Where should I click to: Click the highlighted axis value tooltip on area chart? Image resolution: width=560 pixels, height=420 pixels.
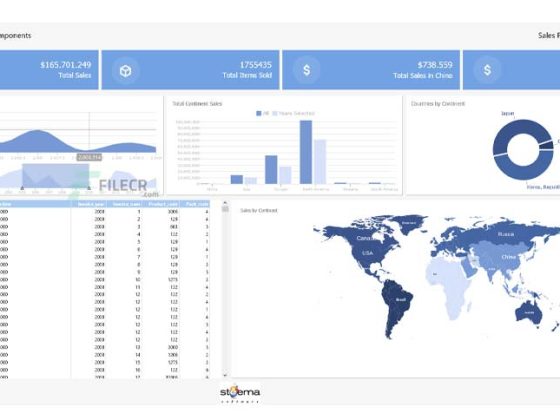coord(89,157)
